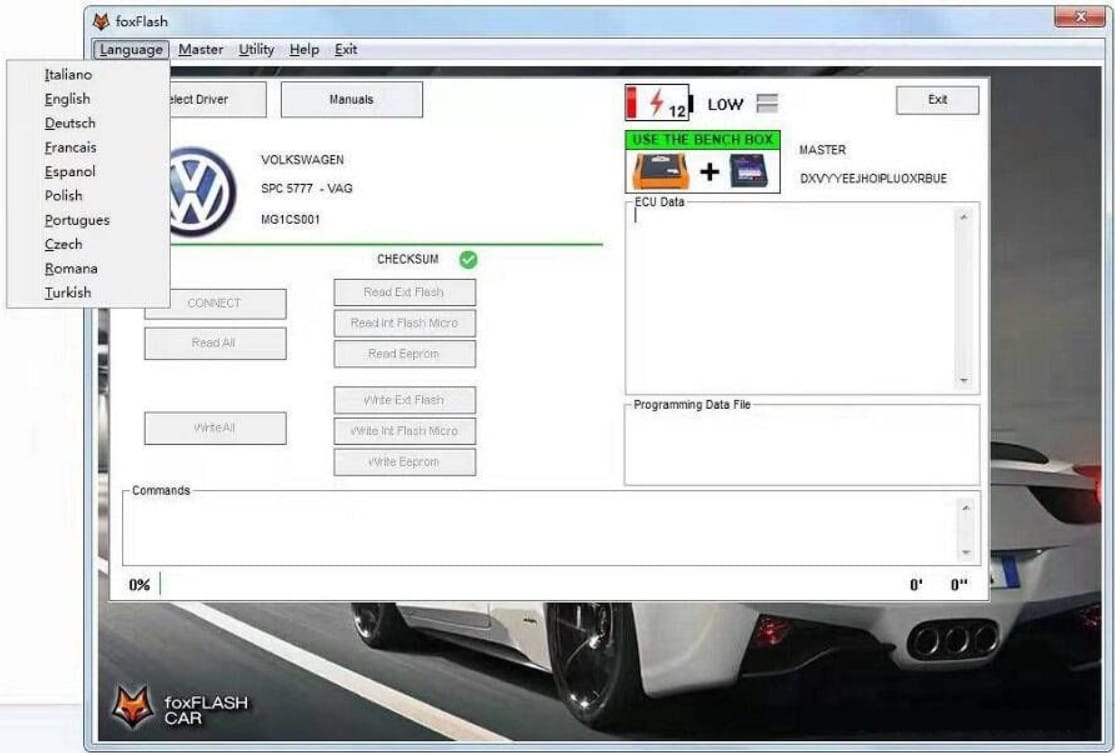
Task: Click the Write Eeprom button
Action: coord(405,462)
